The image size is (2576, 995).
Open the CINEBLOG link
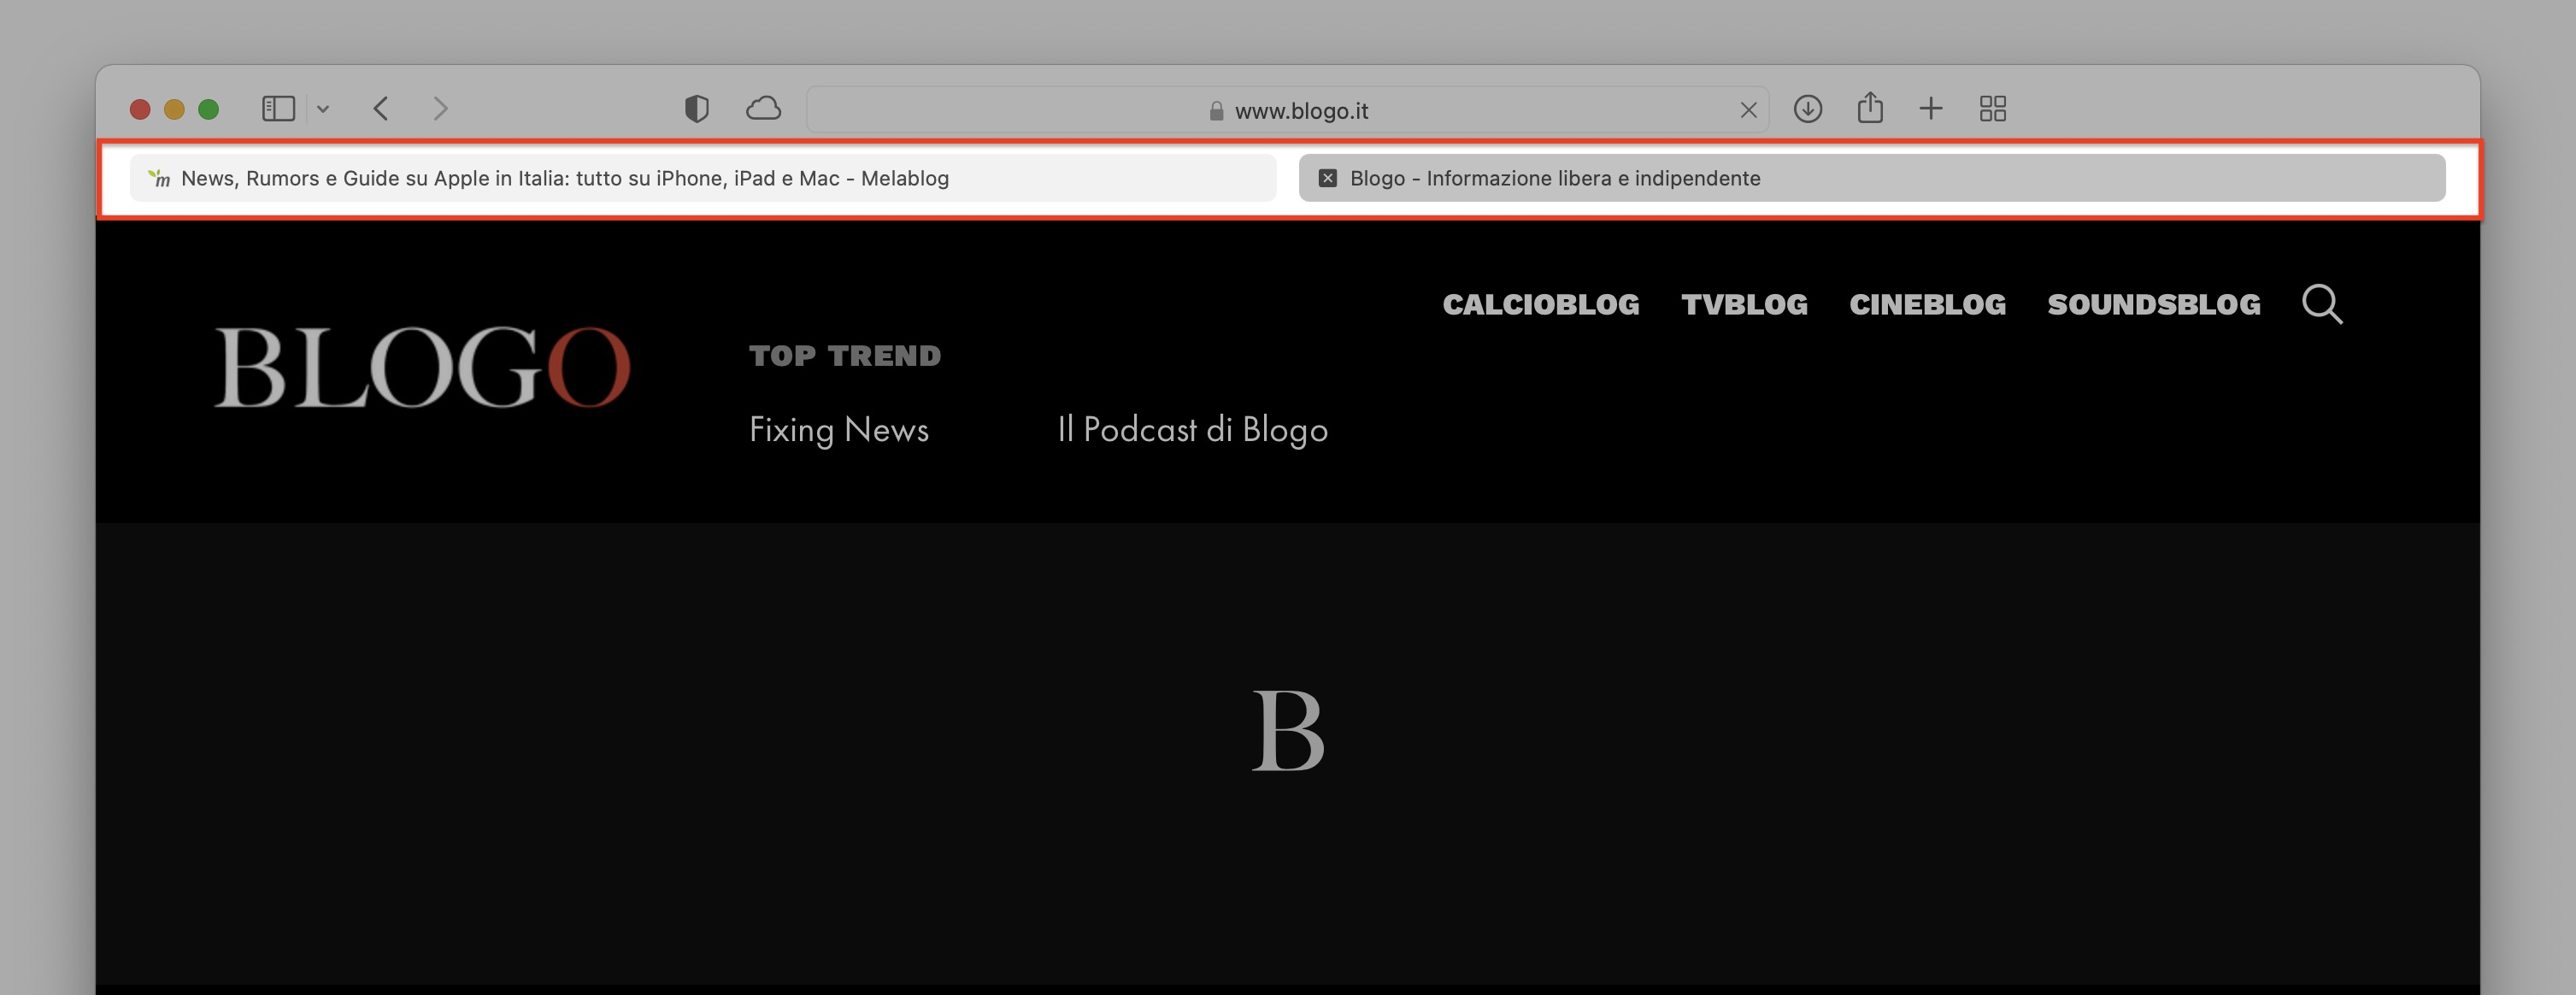tap(1927, 304)
